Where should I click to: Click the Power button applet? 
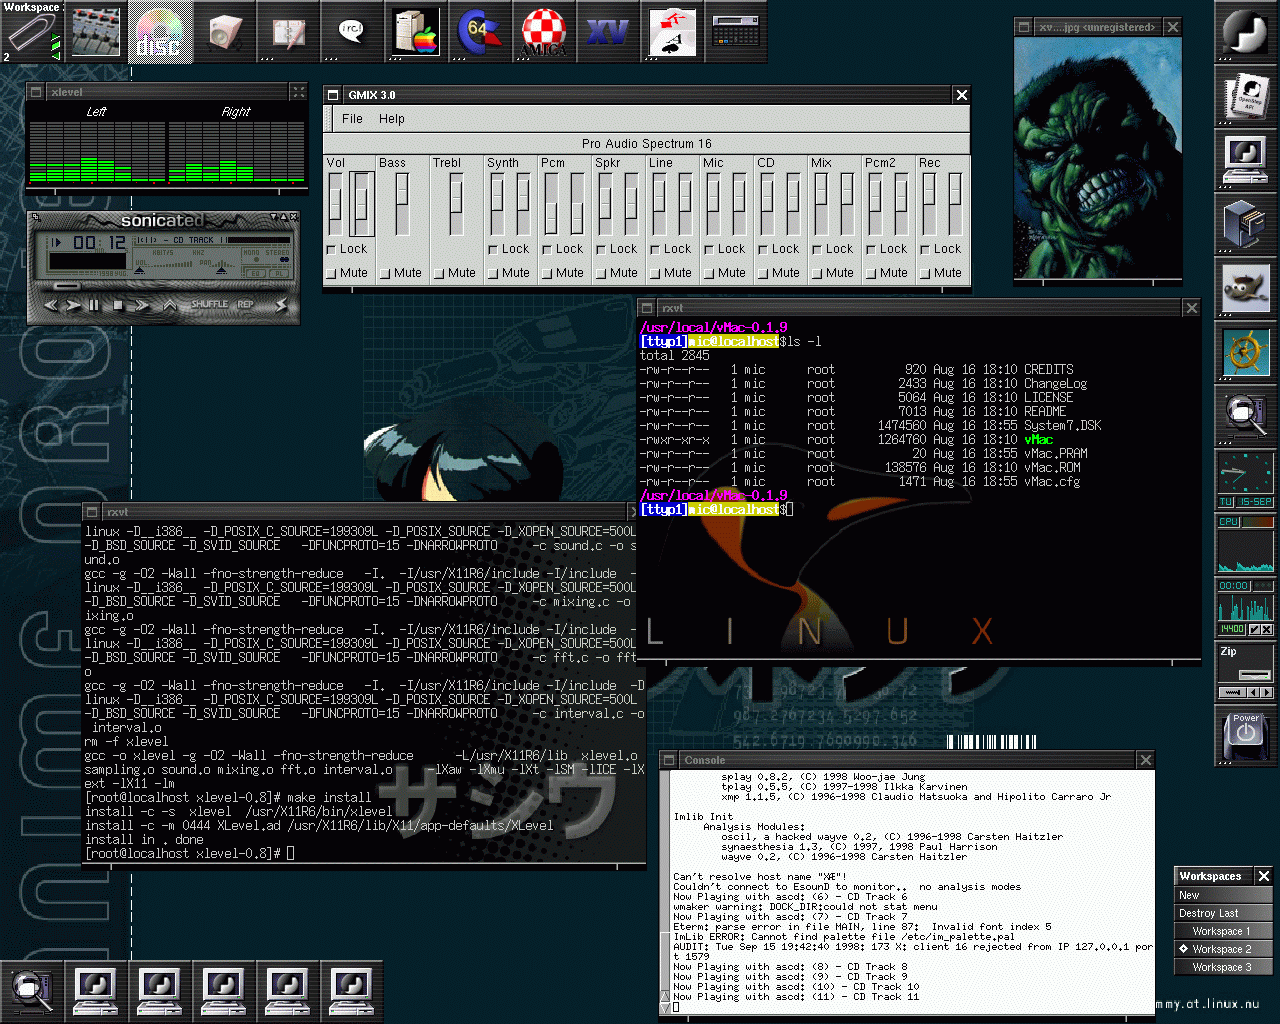tap(1246, 736)
